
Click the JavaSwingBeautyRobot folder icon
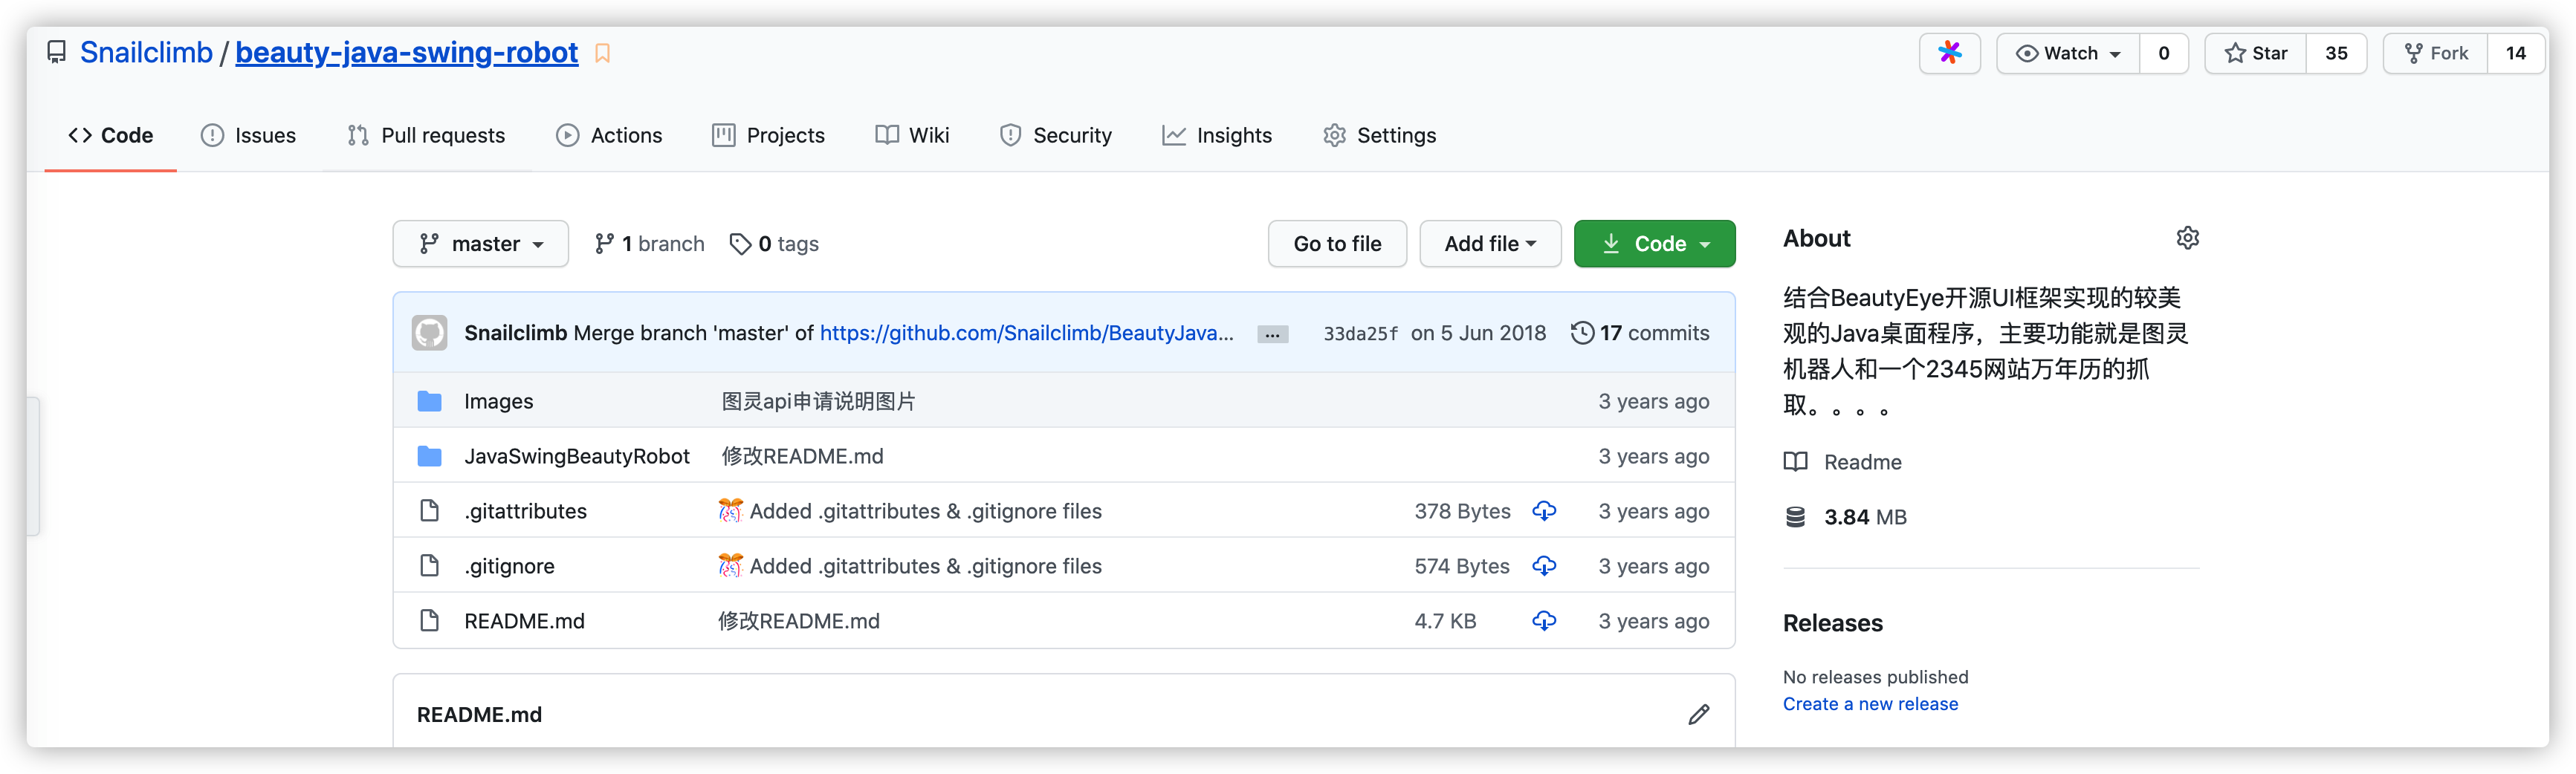430,456
